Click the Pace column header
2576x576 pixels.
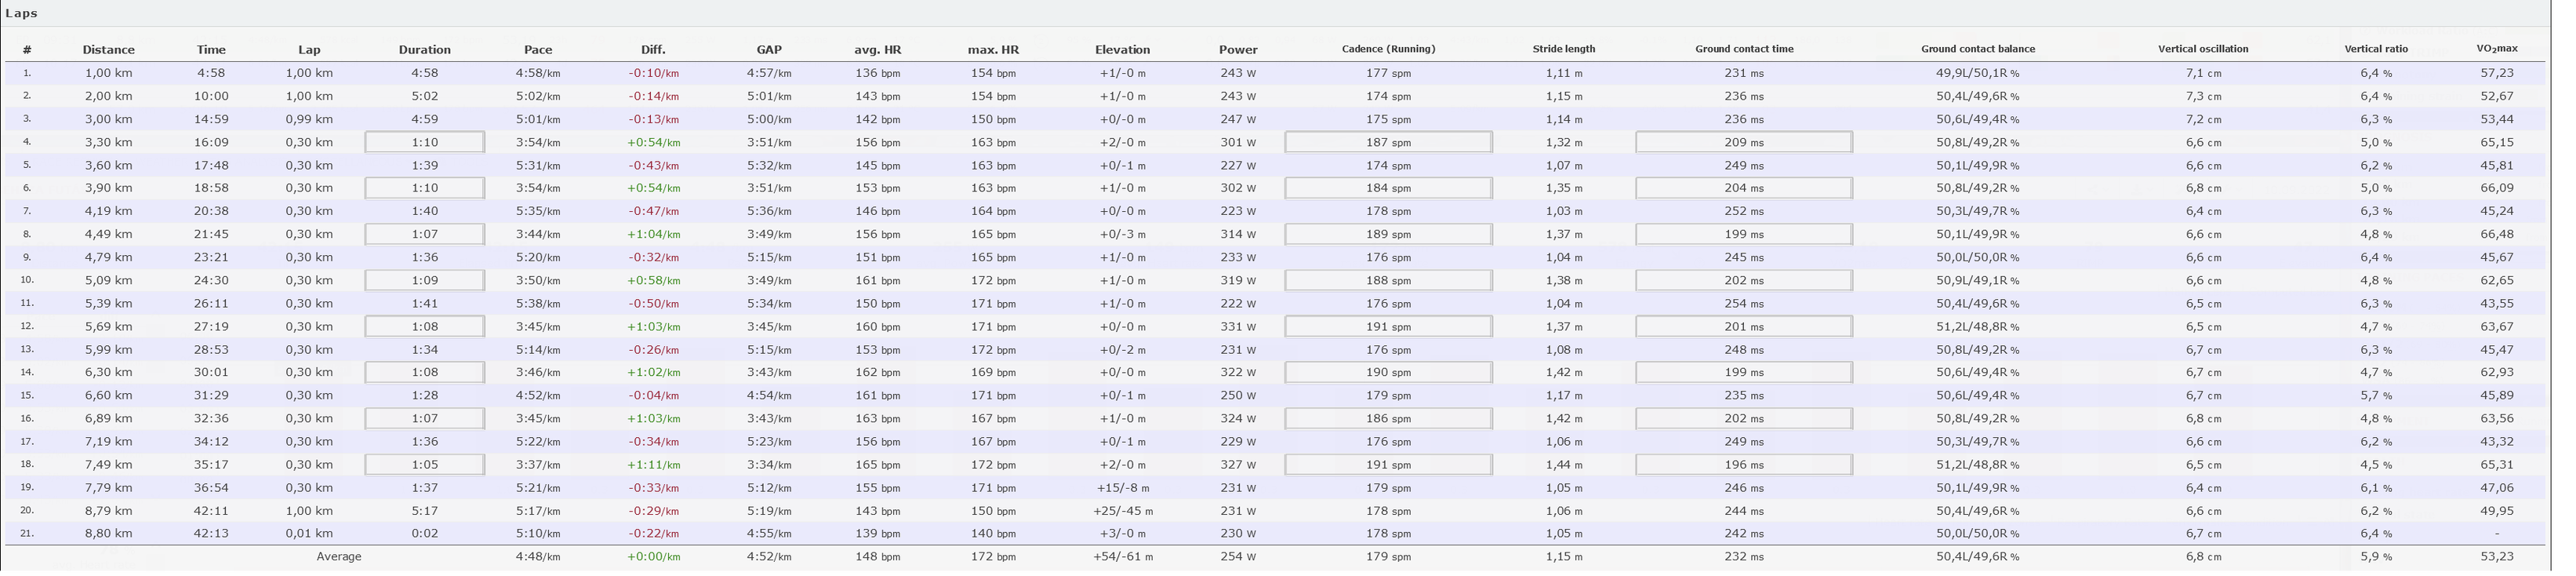[538, 49]
